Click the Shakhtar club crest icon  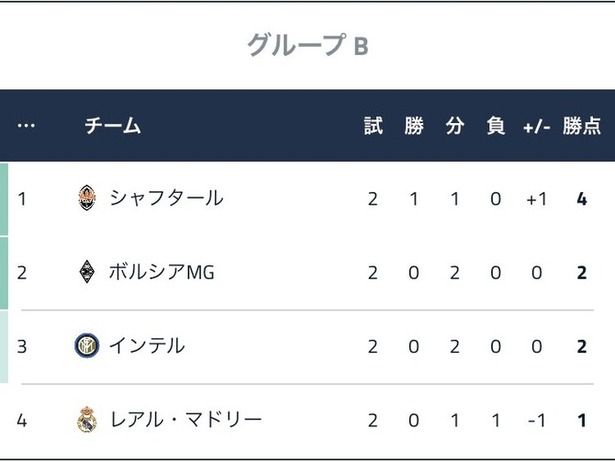coord(87,198)
